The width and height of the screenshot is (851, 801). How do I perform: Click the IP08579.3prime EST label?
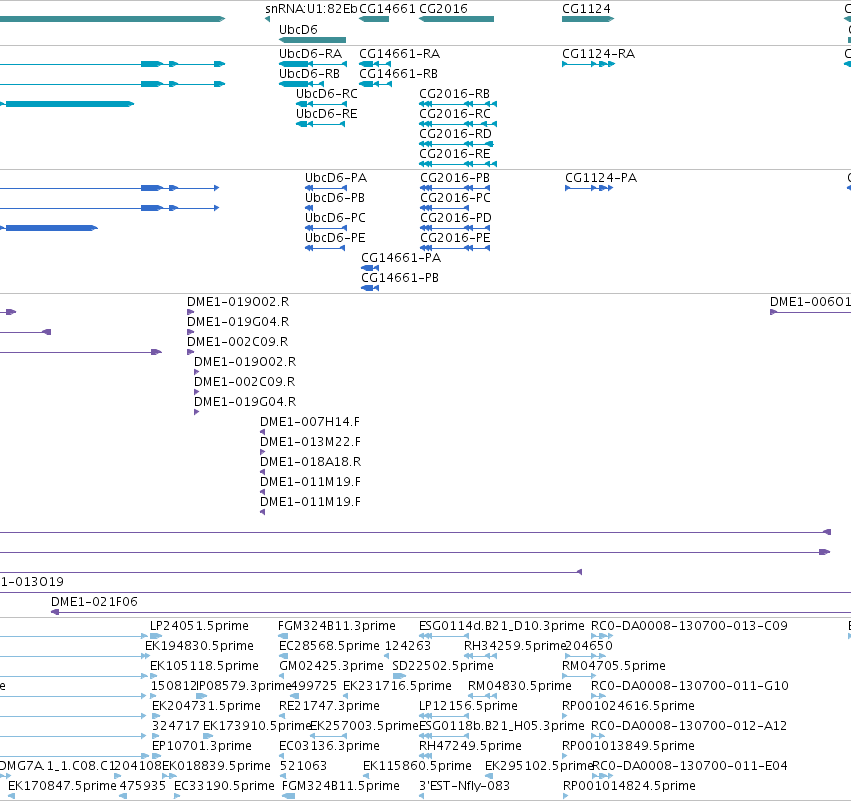[244, 686]
